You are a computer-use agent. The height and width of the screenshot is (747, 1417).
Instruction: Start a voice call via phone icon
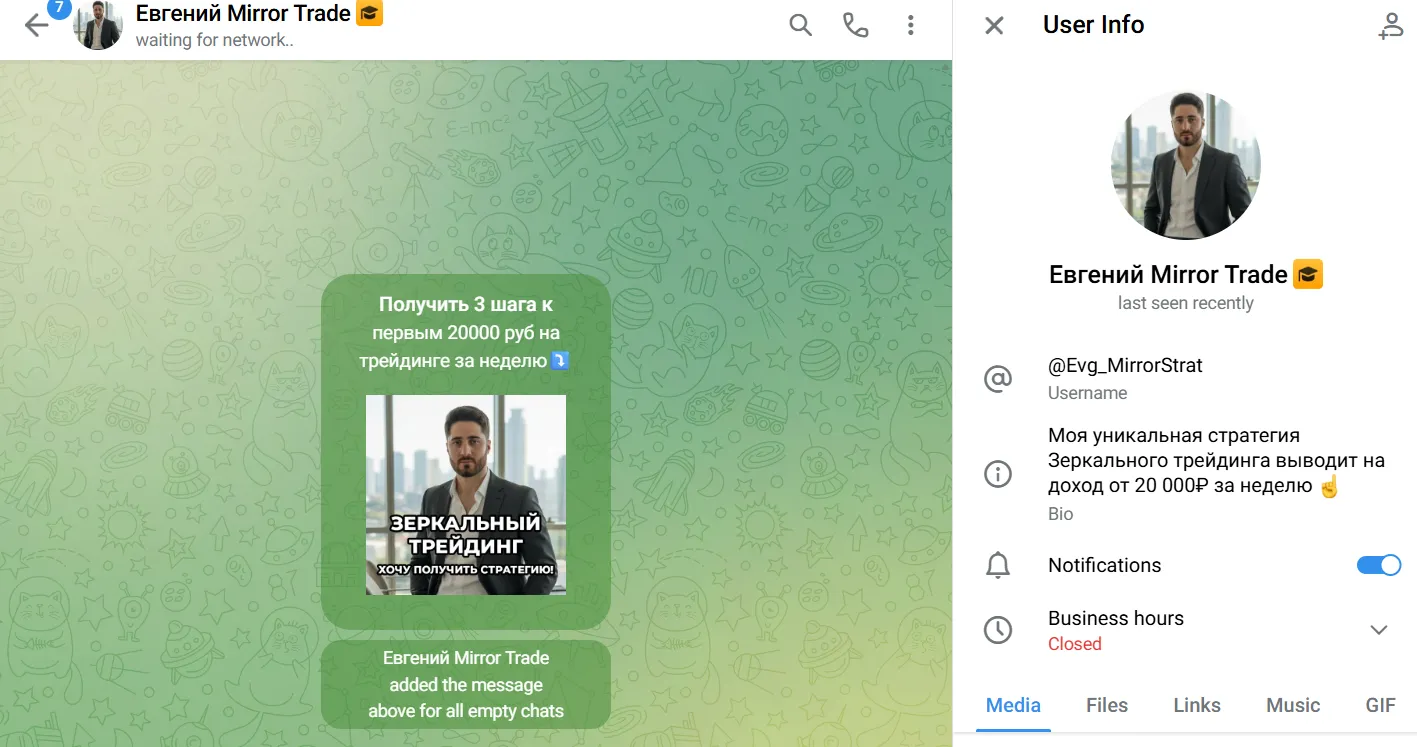[x=855, y=25]
